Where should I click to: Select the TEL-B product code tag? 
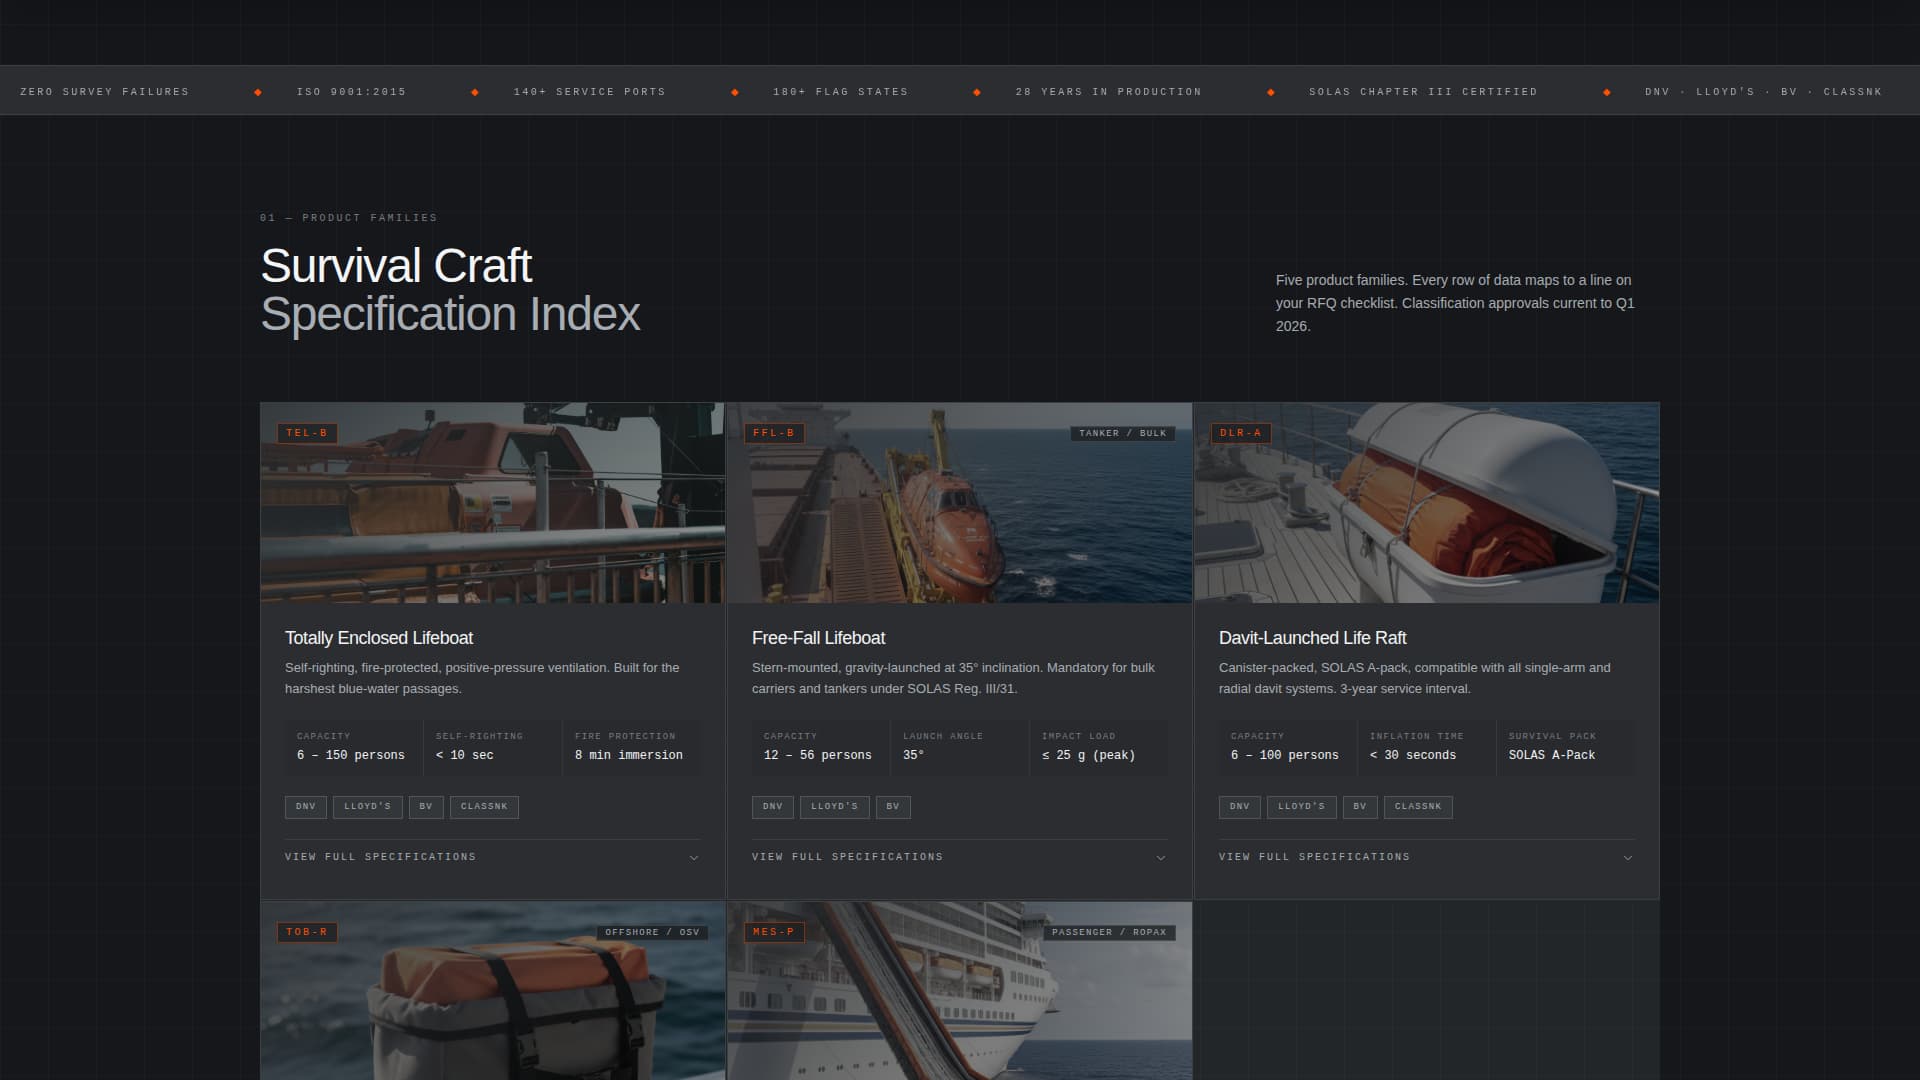pos(306,433)
